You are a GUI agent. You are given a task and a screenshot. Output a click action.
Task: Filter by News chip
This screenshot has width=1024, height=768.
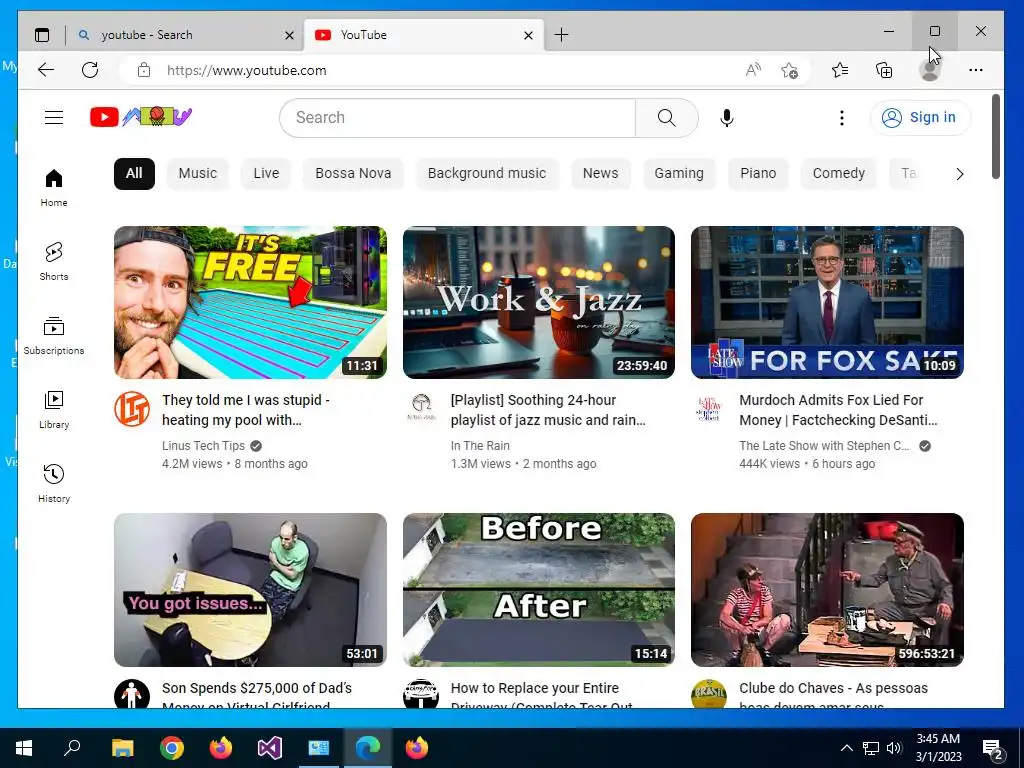[x=600, y=174]
